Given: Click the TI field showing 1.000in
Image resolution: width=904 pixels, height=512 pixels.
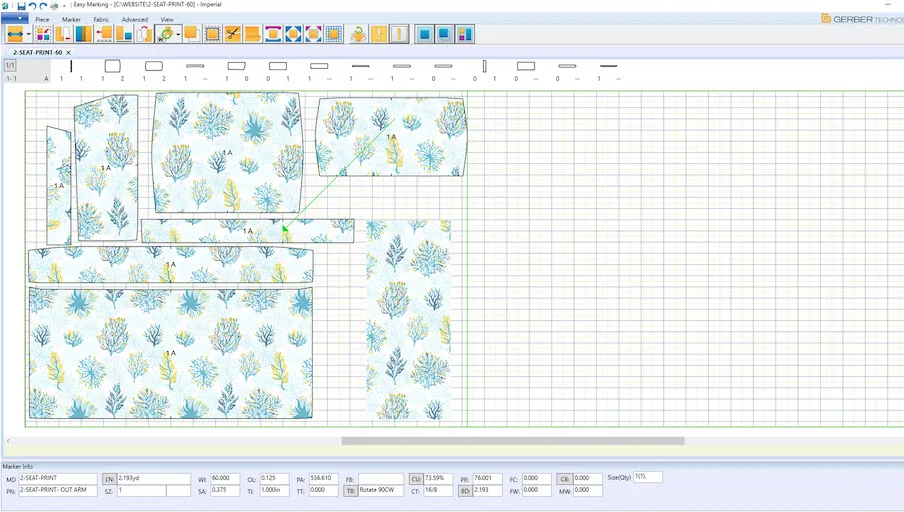Looking at the screenshot, I should click(x=274, y=491).
